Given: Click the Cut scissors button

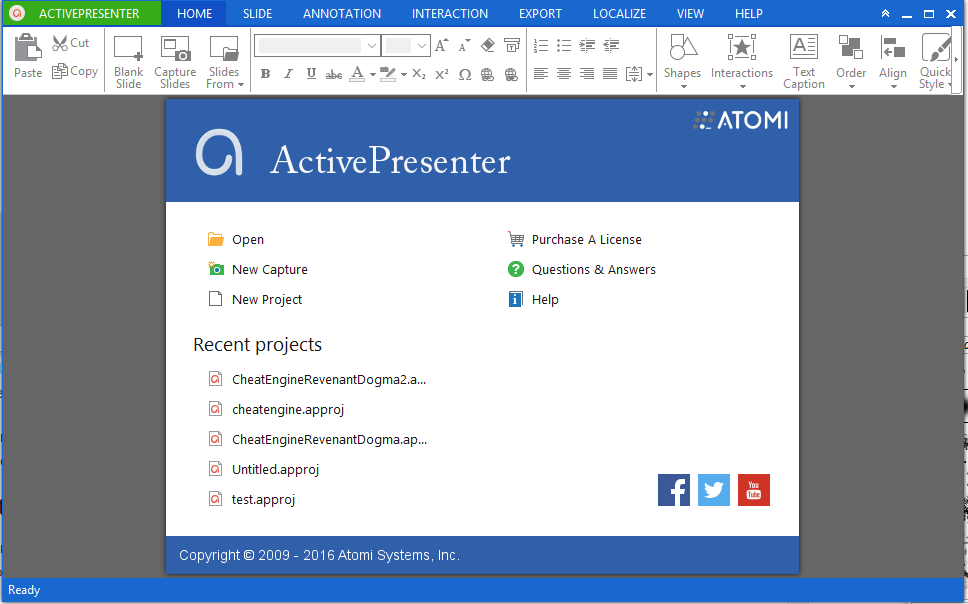Looking at the screenshot, I should pyautogui.click(x=71, y=43).
